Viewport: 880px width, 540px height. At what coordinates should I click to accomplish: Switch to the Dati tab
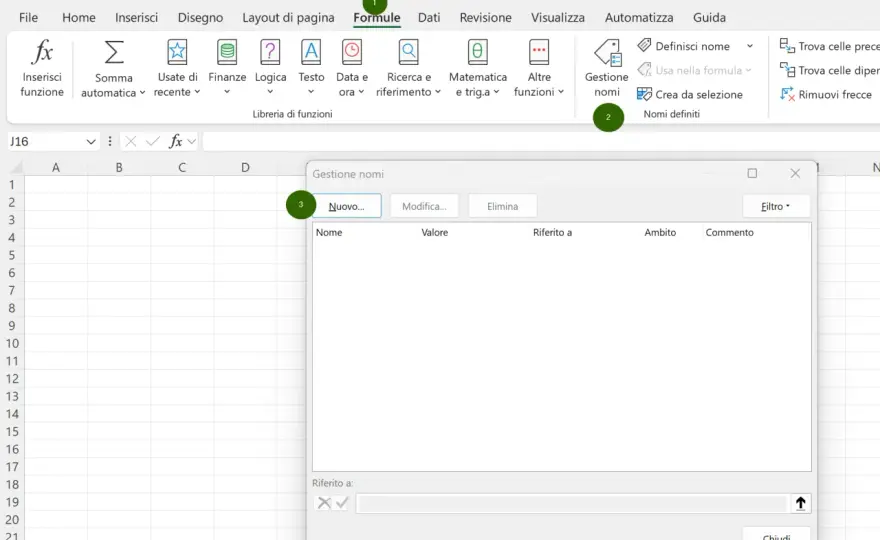429,17
